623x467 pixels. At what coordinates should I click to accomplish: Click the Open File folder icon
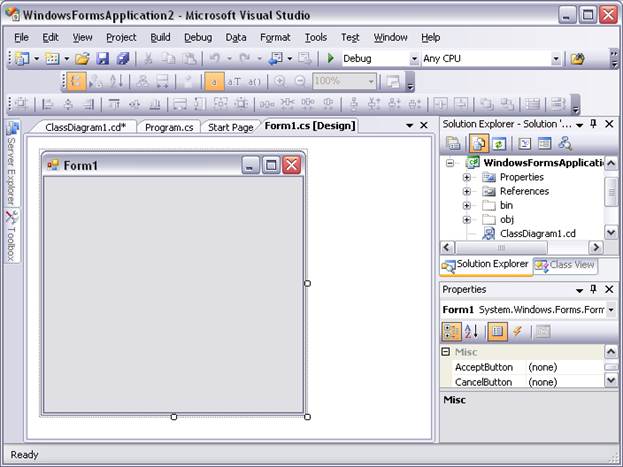click(82, 59)
